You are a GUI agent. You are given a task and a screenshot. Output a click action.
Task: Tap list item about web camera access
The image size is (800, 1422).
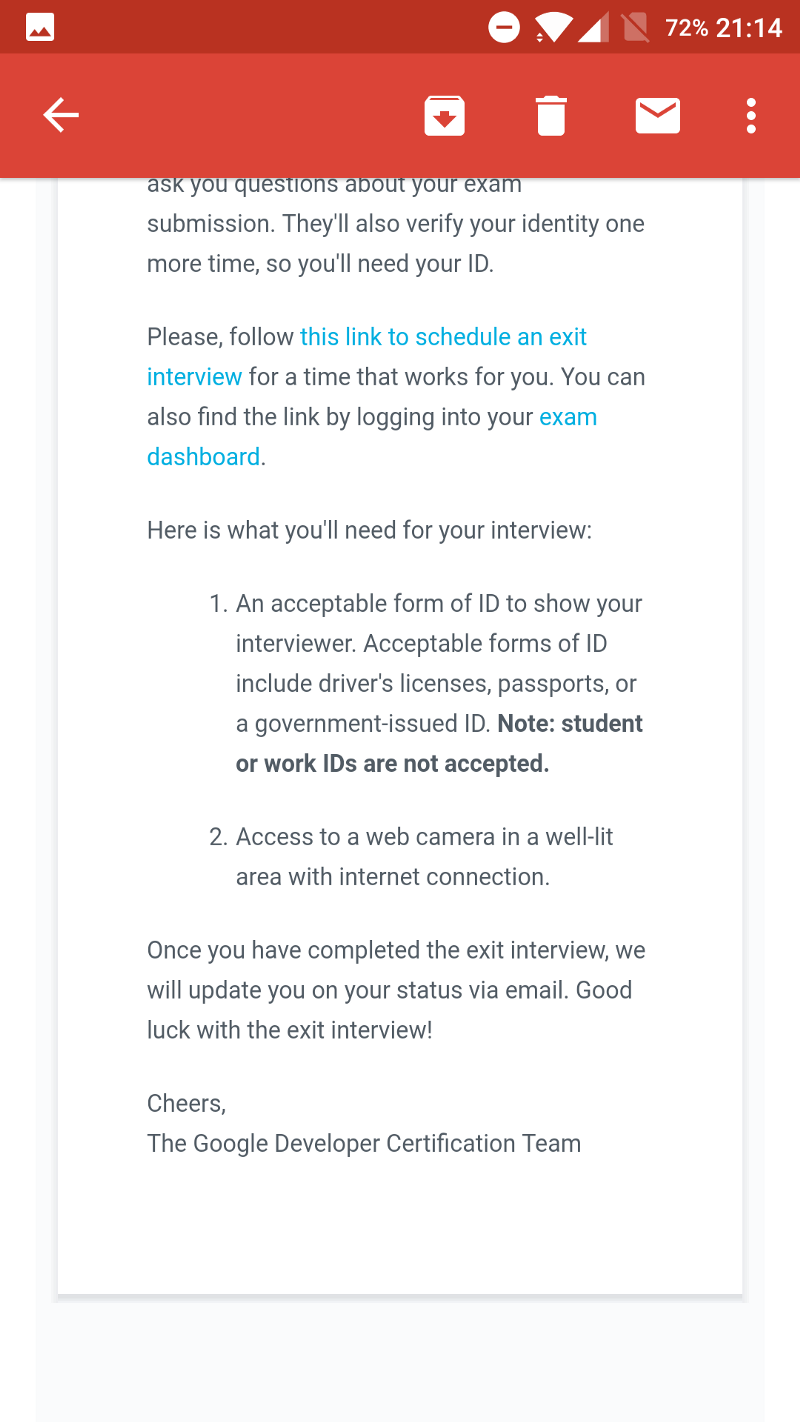tap(424, 856)
